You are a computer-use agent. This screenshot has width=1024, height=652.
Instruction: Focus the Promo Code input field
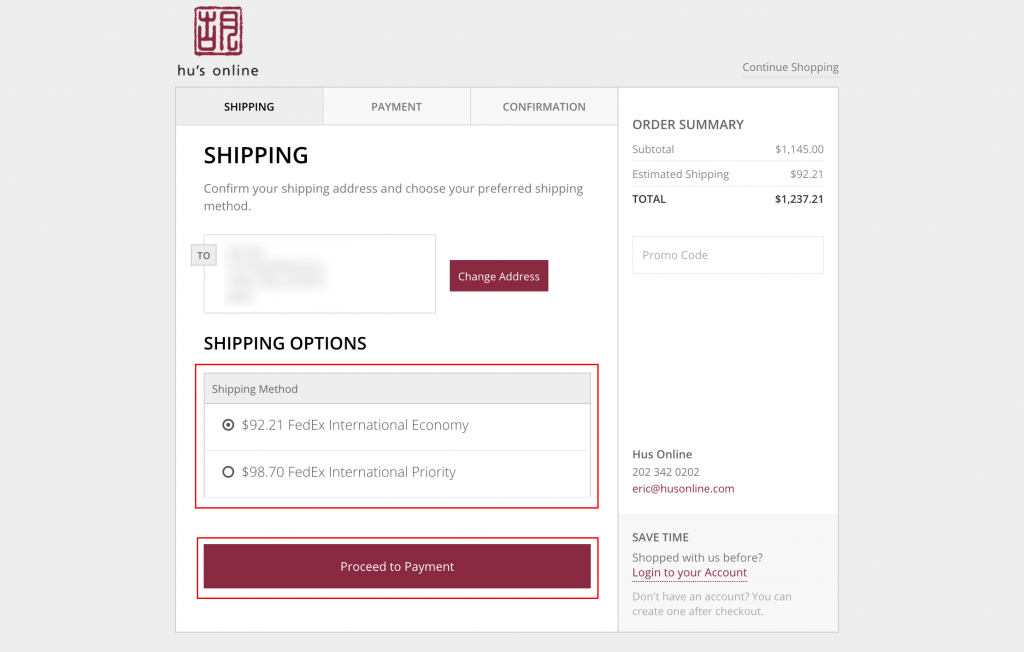click(728, 255)
